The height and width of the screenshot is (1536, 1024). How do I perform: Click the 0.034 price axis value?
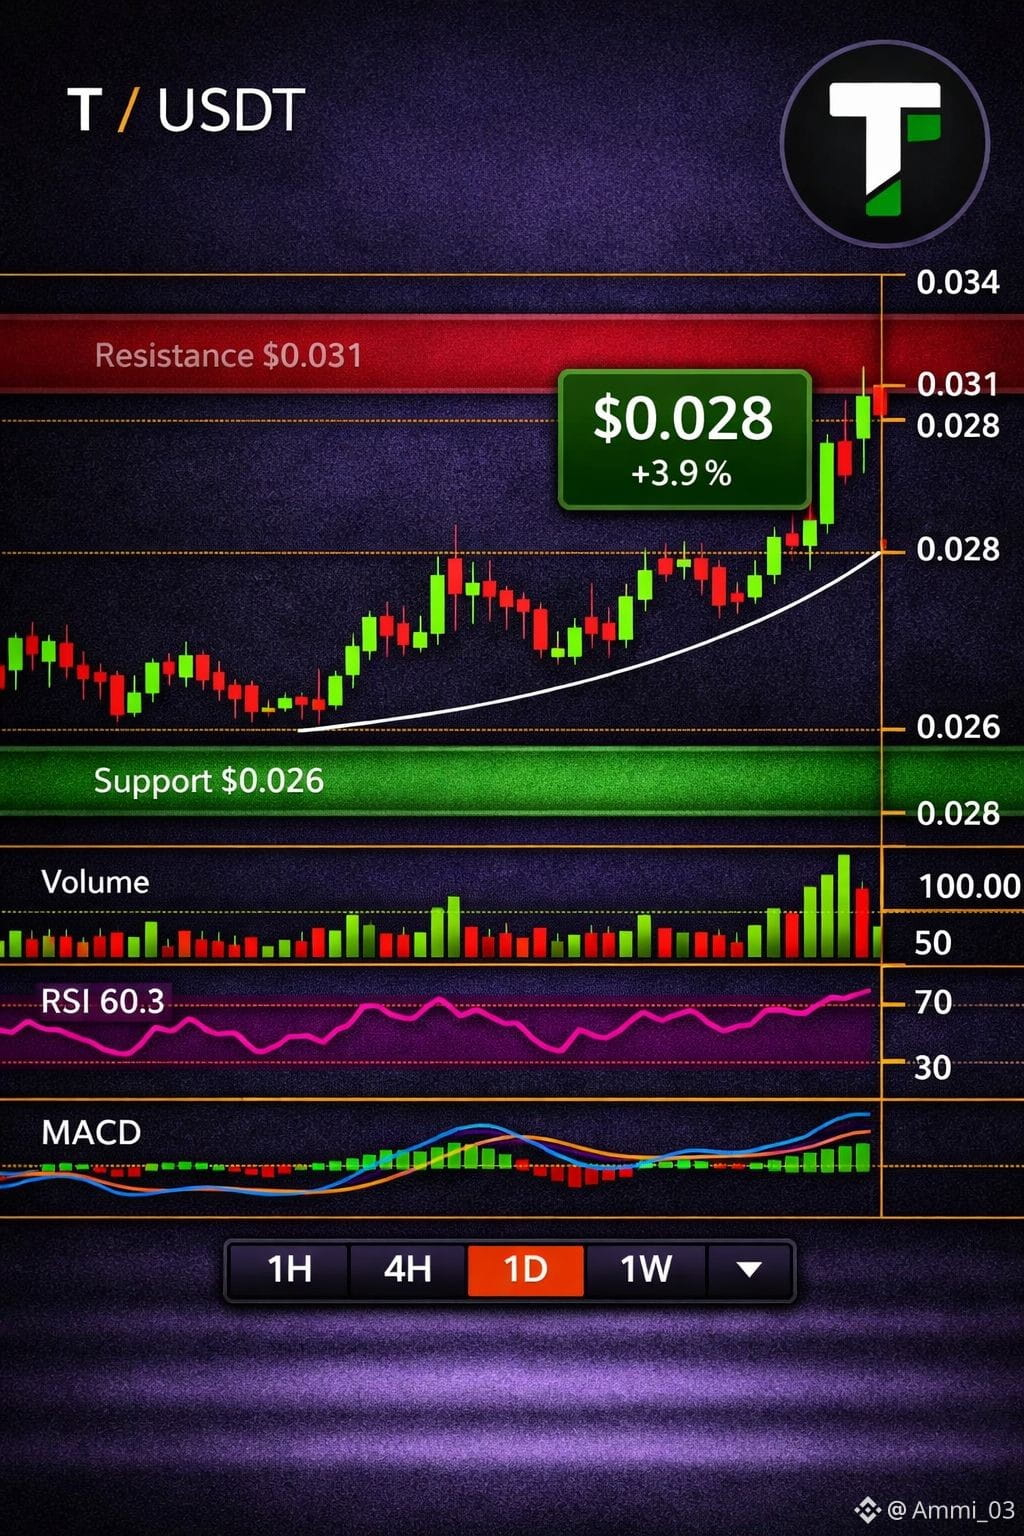tap(958, 283)
